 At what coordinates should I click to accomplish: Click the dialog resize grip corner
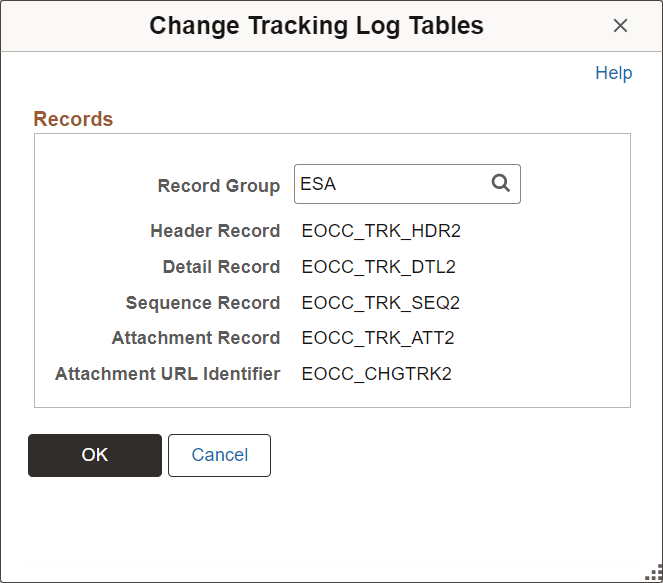point(655,575)
